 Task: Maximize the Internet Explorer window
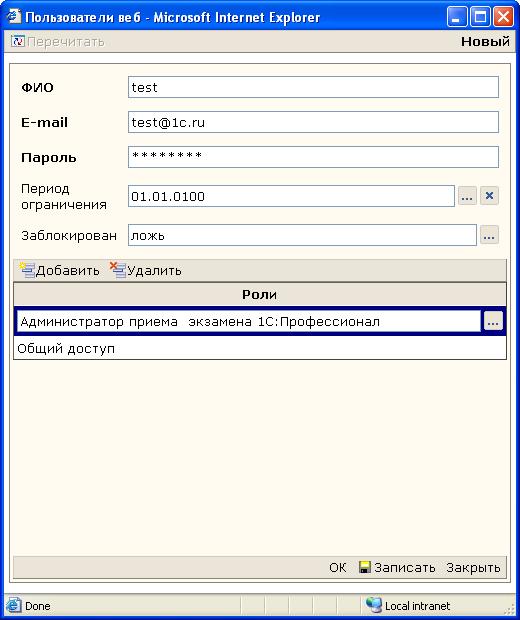480,17
